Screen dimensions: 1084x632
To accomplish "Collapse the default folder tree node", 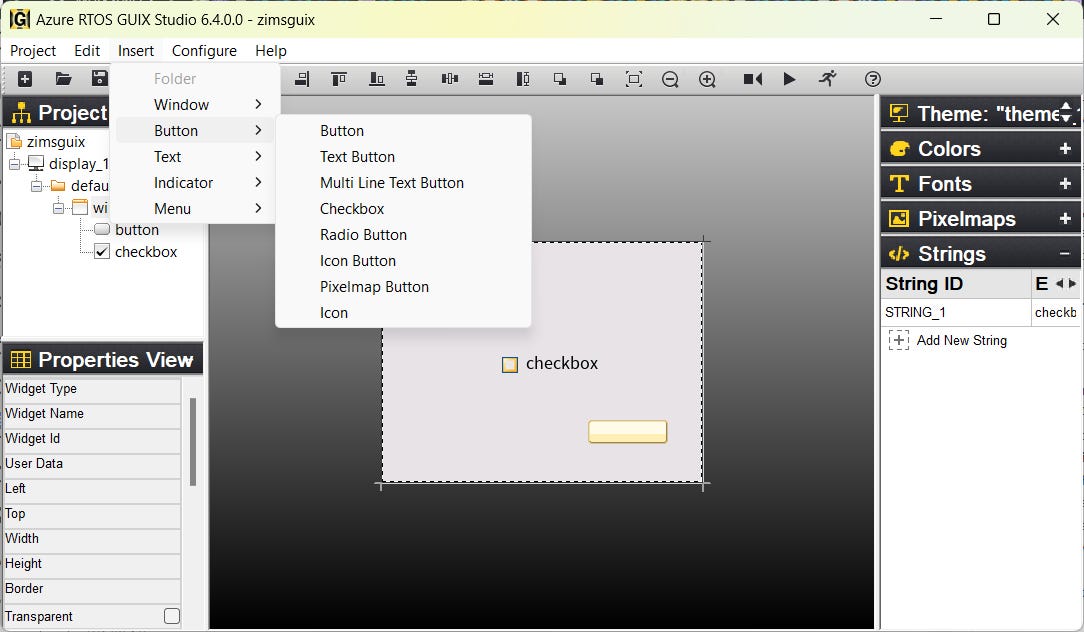I will coord(36,186).
